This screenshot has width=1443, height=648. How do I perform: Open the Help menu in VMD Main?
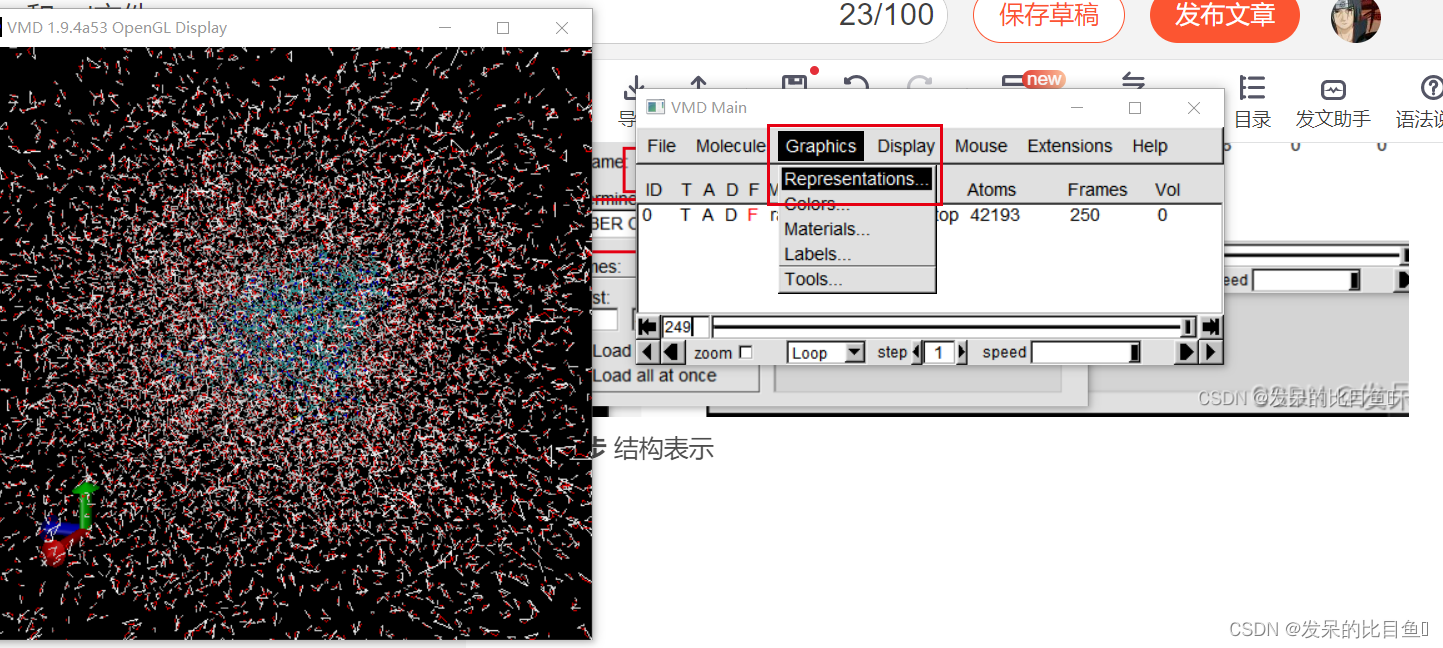tap(1150, 146)
